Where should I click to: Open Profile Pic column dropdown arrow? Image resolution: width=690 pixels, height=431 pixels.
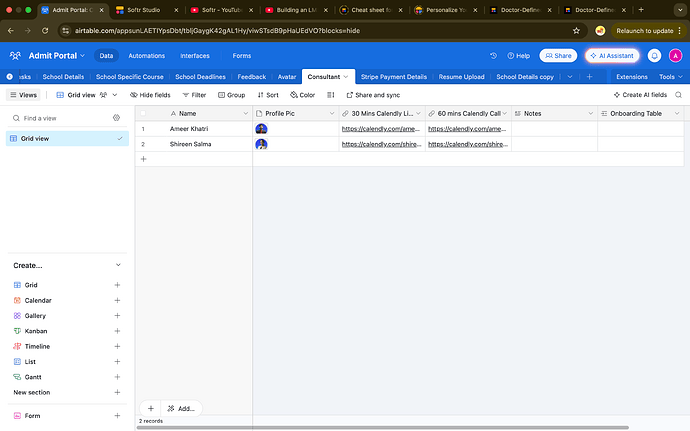(x=332, y=113)
